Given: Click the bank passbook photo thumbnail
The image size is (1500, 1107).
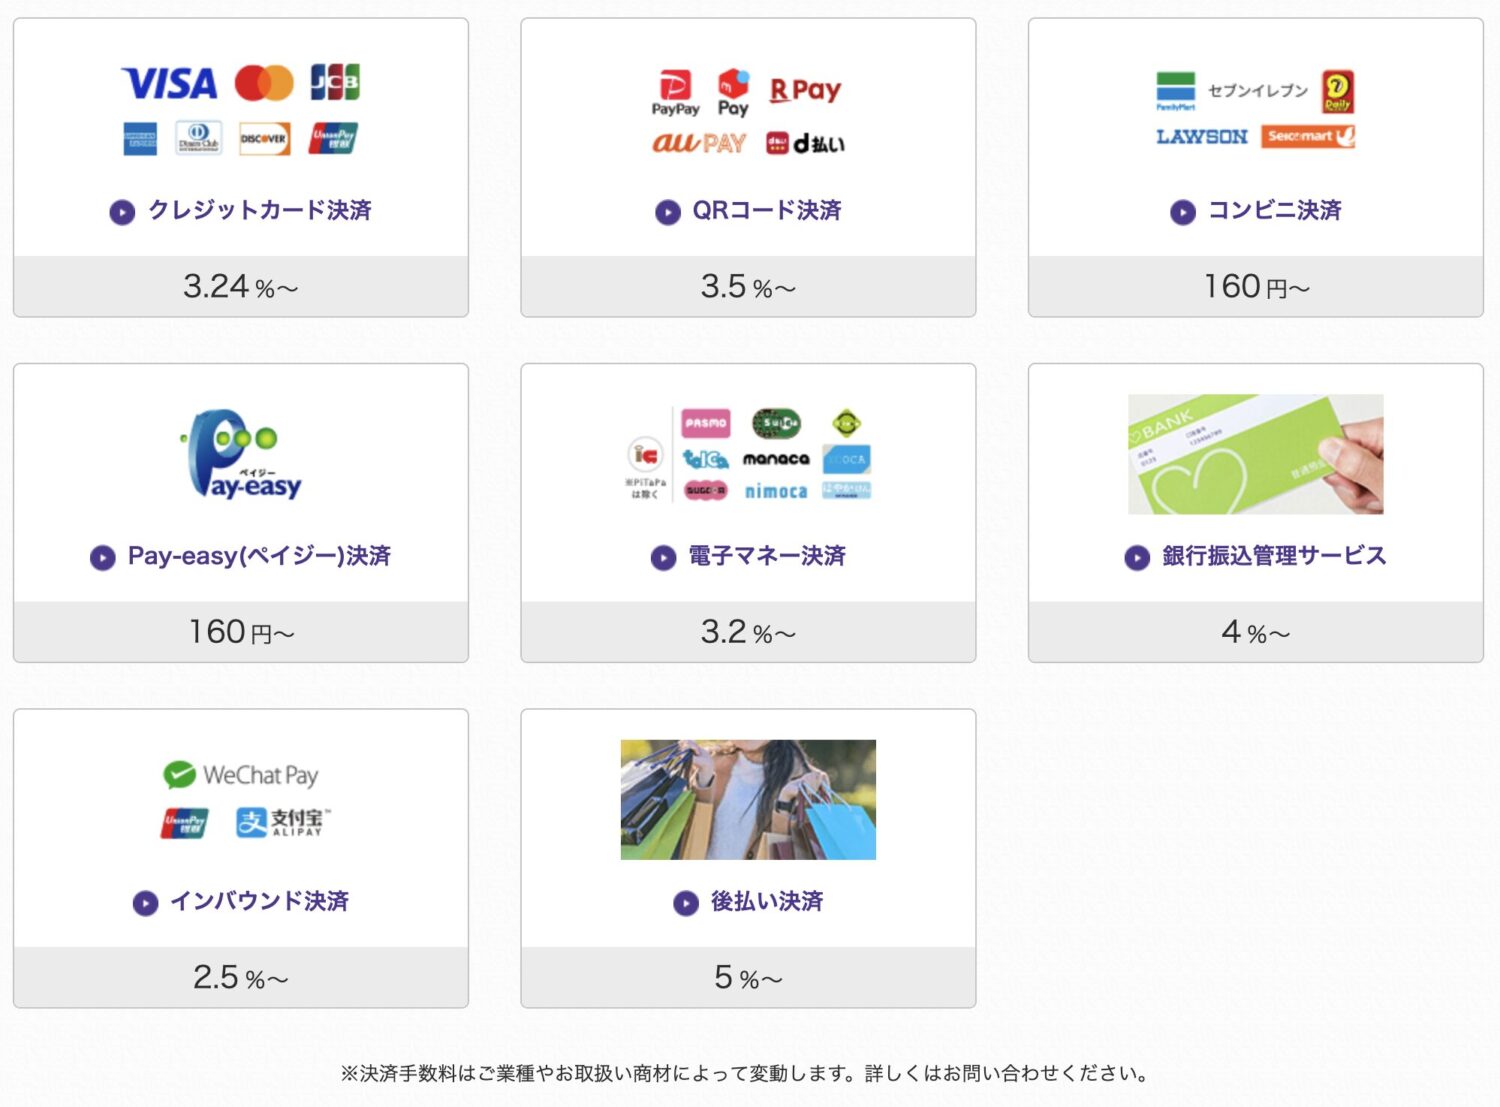Looking at the screenshot, I should coord(1255,454).
